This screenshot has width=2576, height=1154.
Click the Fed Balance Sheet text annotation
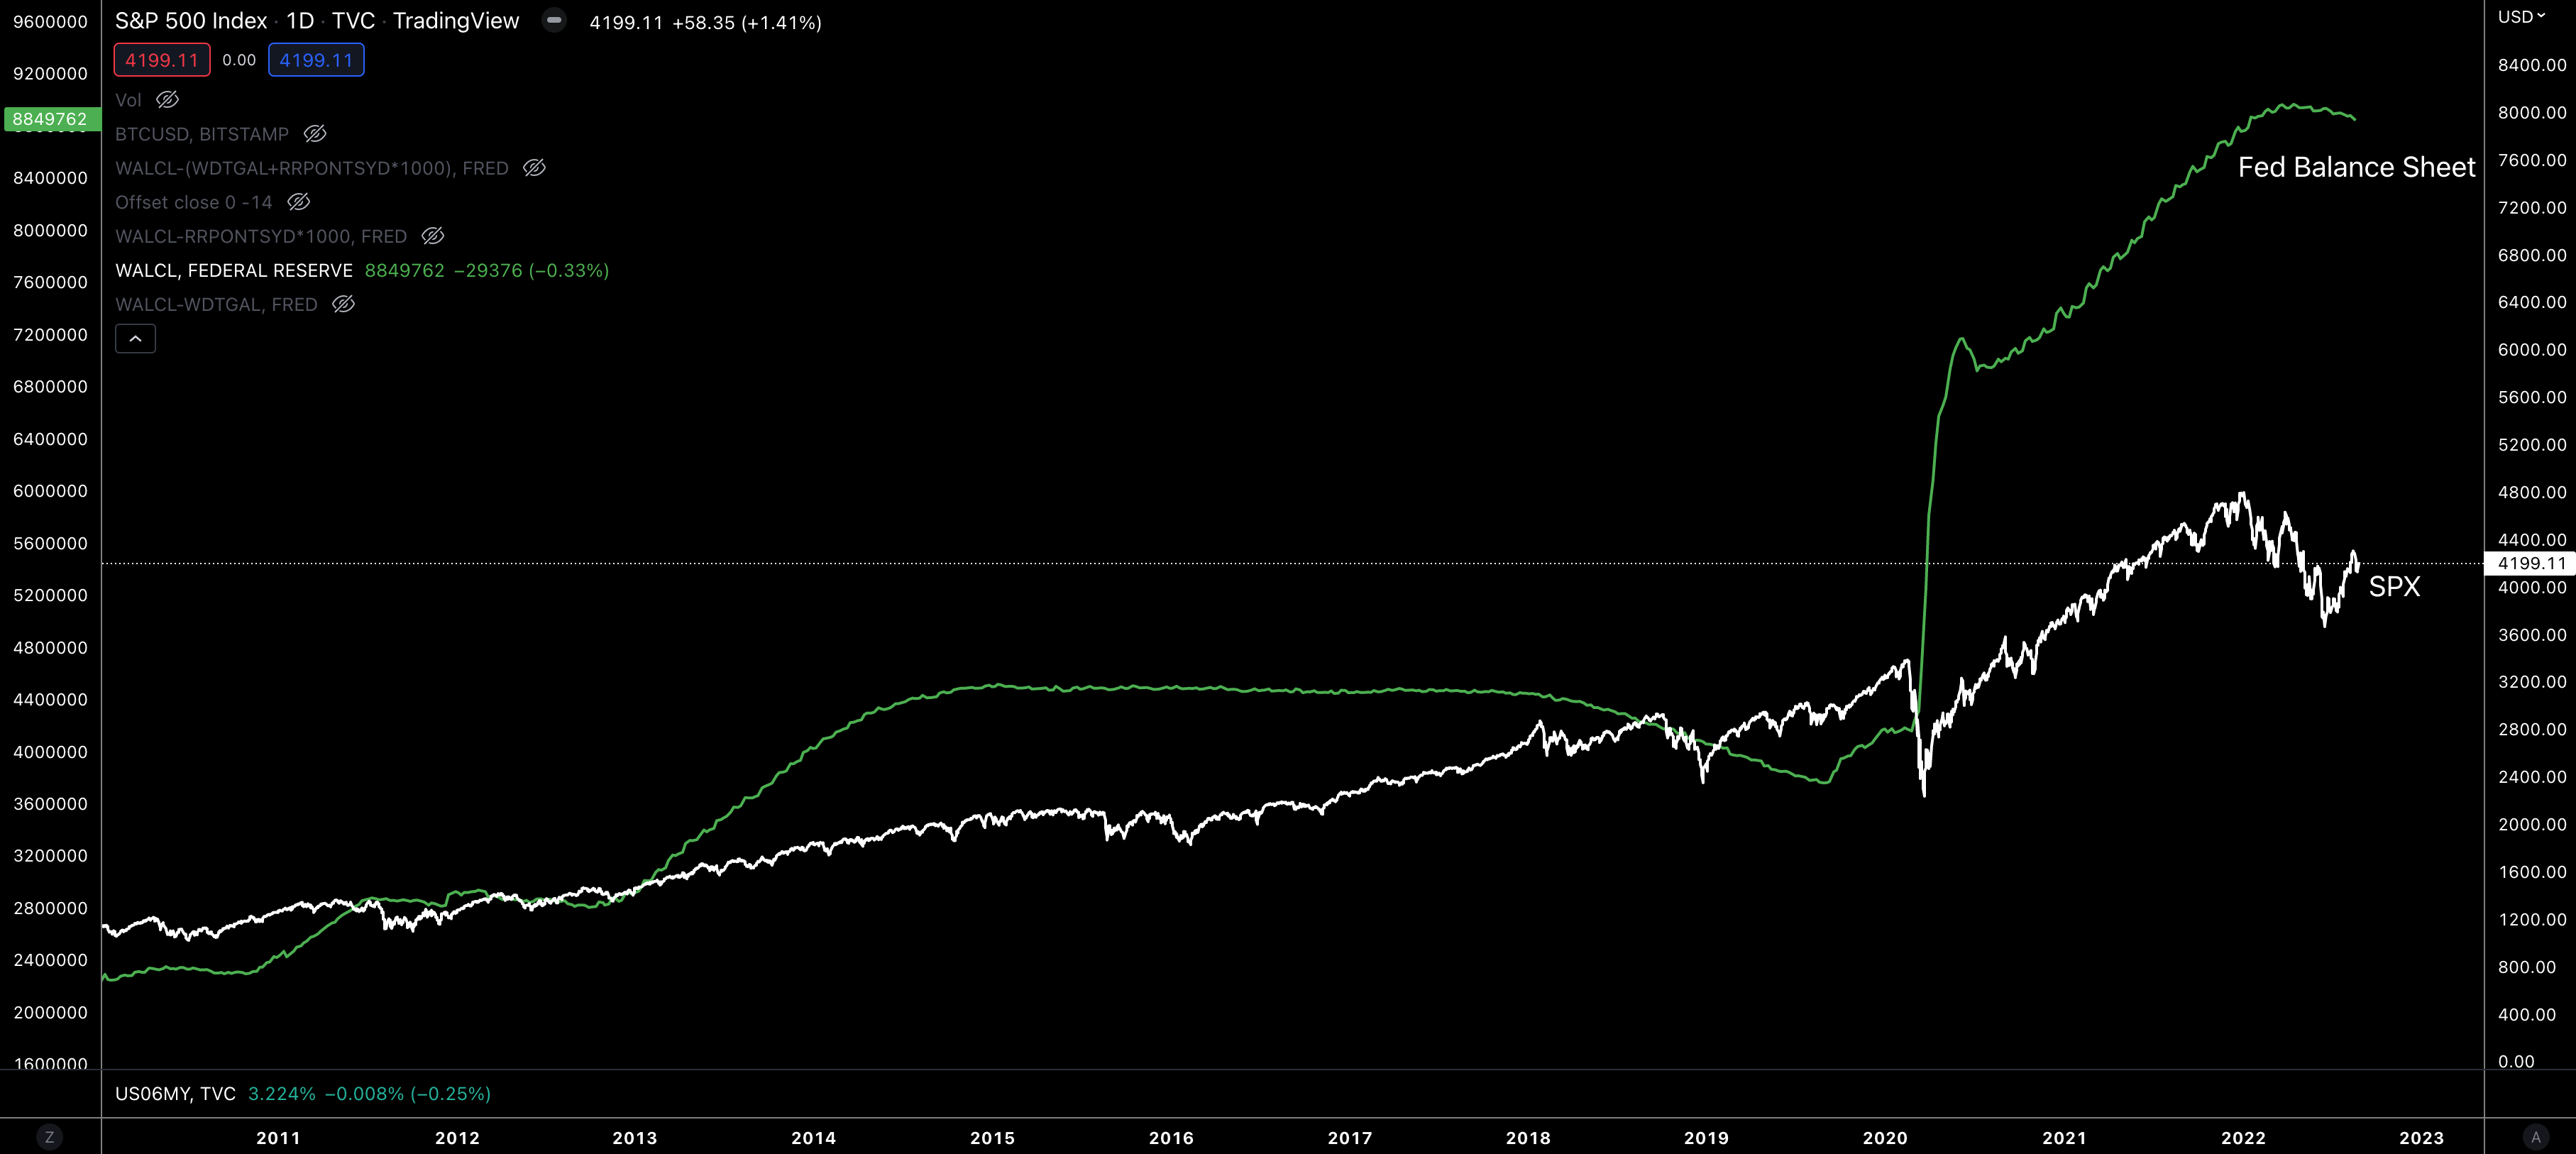[x=2355, y=167]
